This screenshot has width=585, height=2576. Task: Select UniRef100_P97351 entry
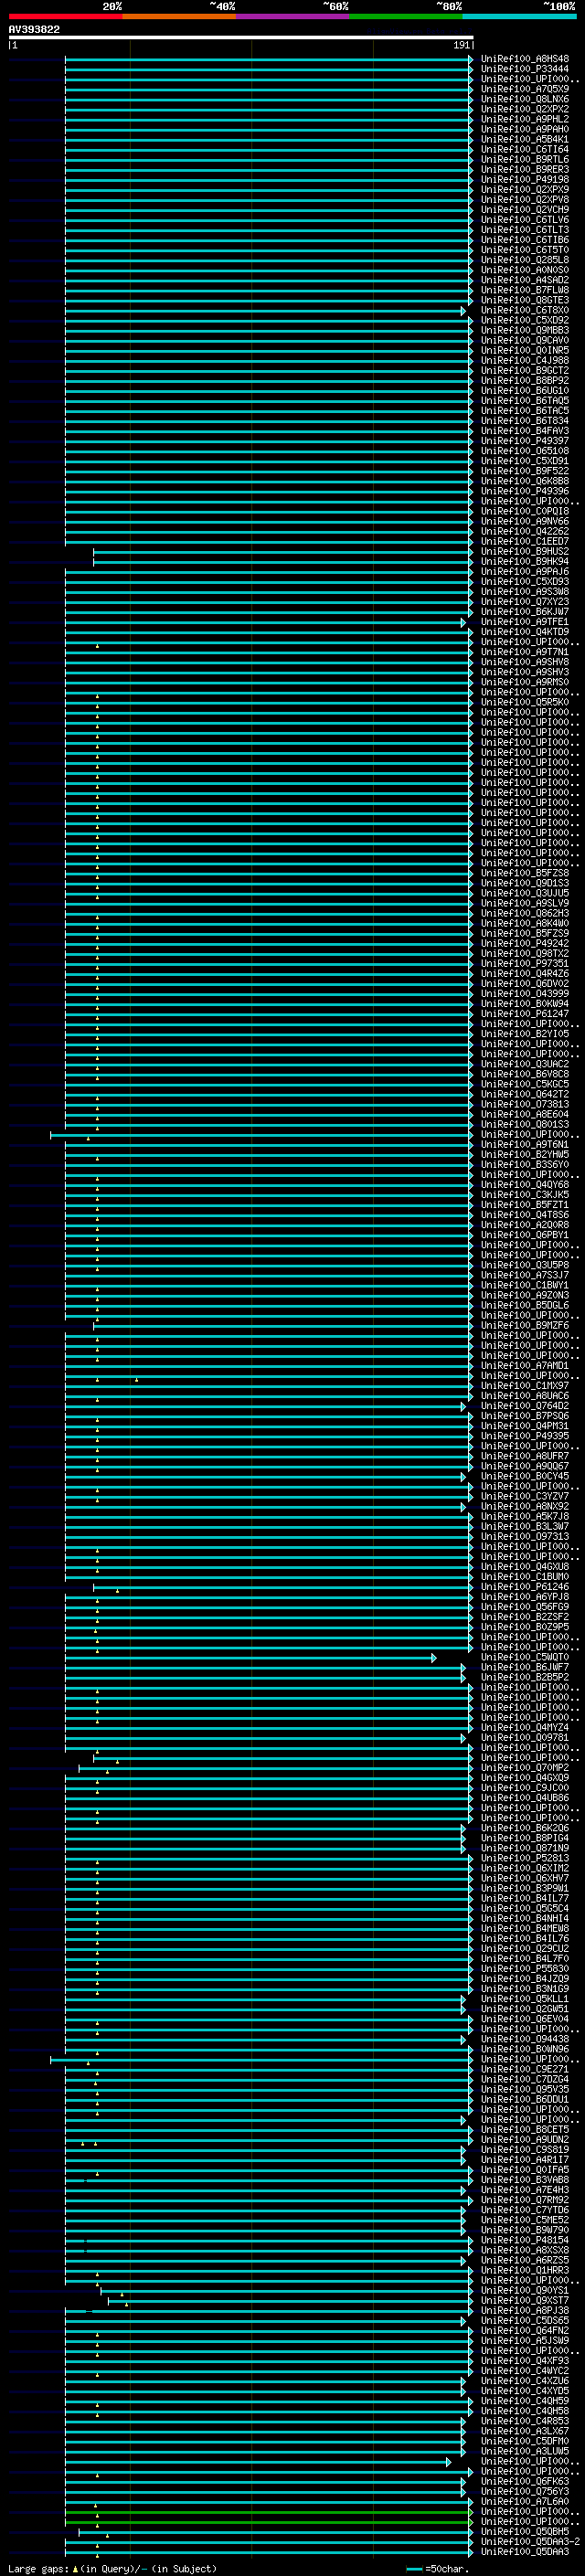525,963
